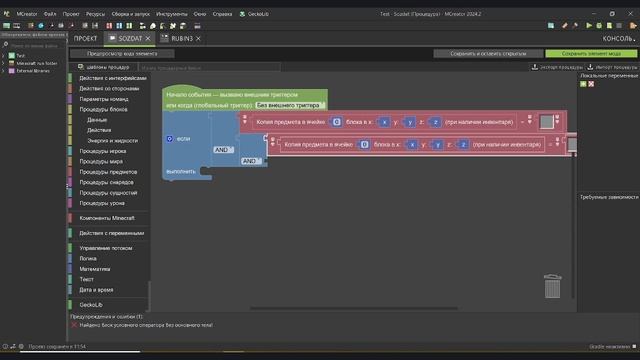Open the Файл menu
The width and height of the screenshot is (640, 360).
tap(50, 14)
